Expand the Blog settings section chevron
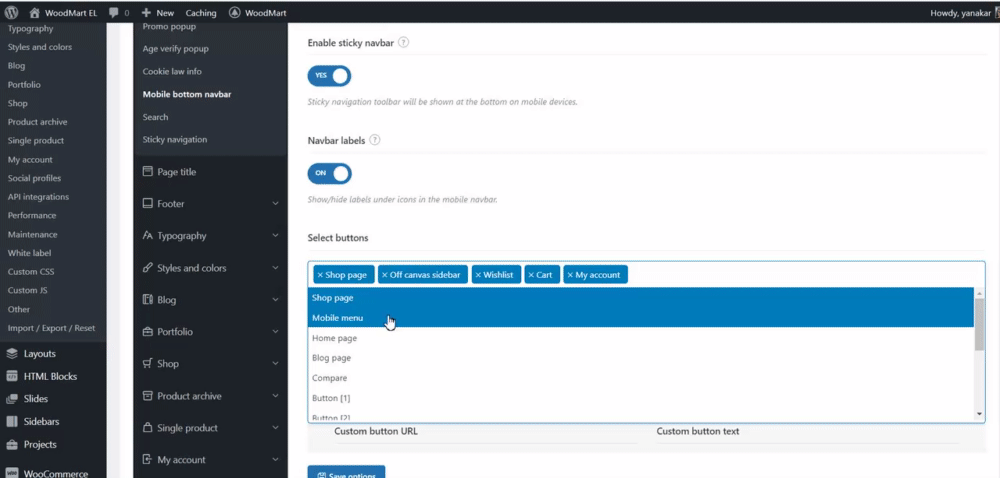The width and height of the screenshot is (1000, 478). [276, 300]
